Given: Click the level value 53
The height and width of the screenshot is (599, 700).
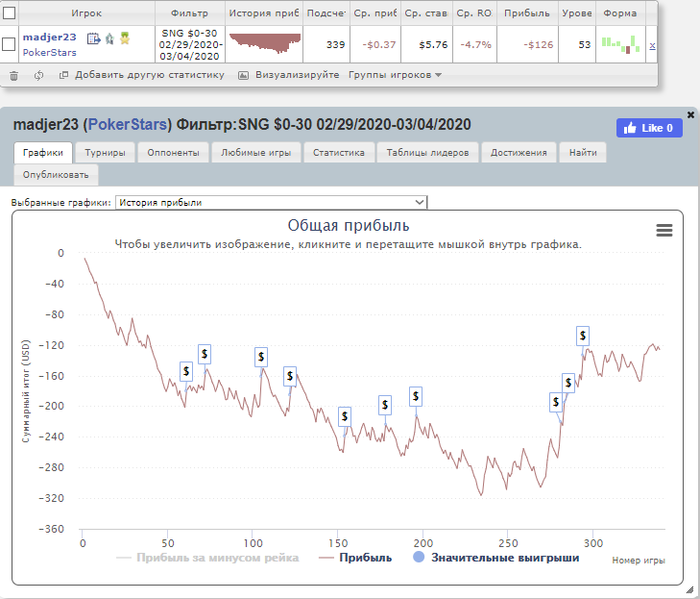Looking at the screenshot, I should click(584, 45).
